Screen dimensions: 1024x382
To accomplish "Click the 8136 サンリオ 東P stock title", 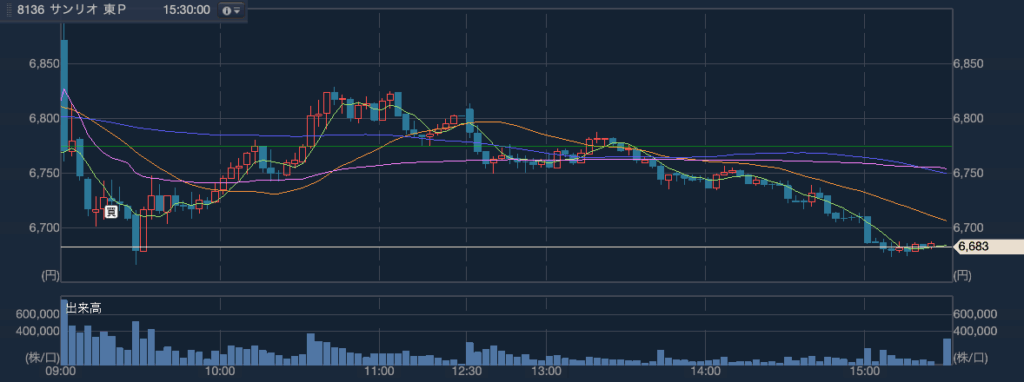I will 72,10.
